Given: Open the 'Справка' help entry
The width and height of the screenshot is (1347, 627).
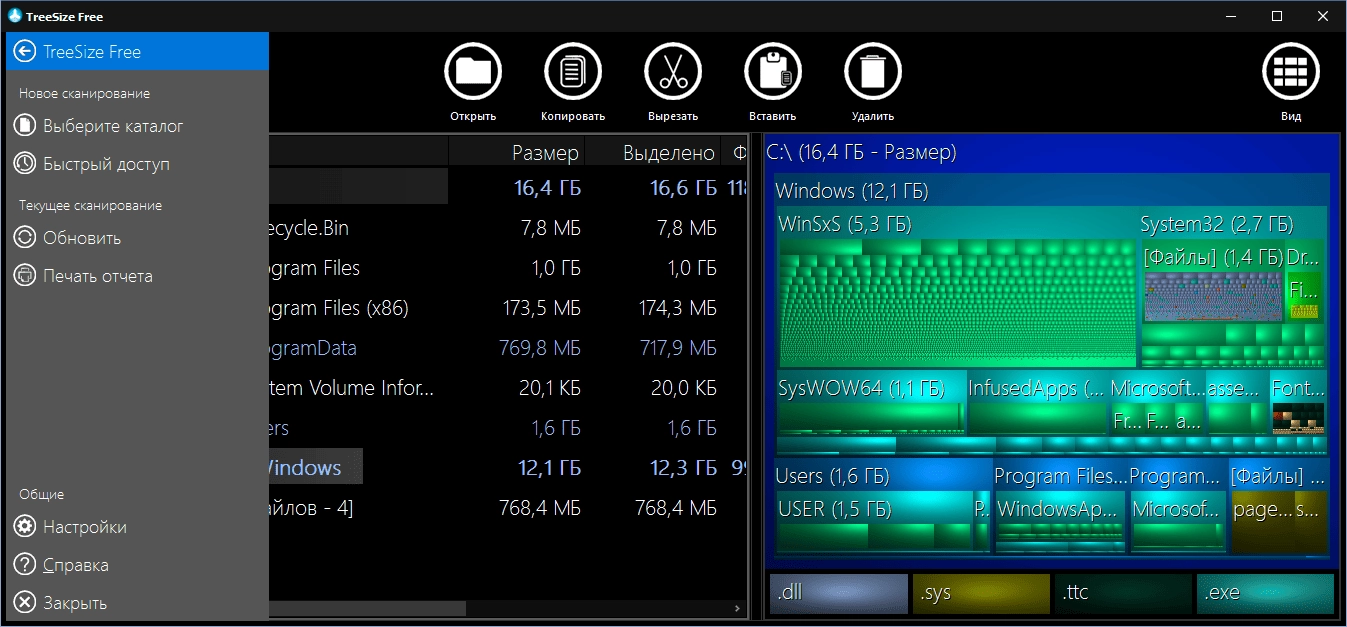Looking at the screenshot, I should (x=137, y=565).
